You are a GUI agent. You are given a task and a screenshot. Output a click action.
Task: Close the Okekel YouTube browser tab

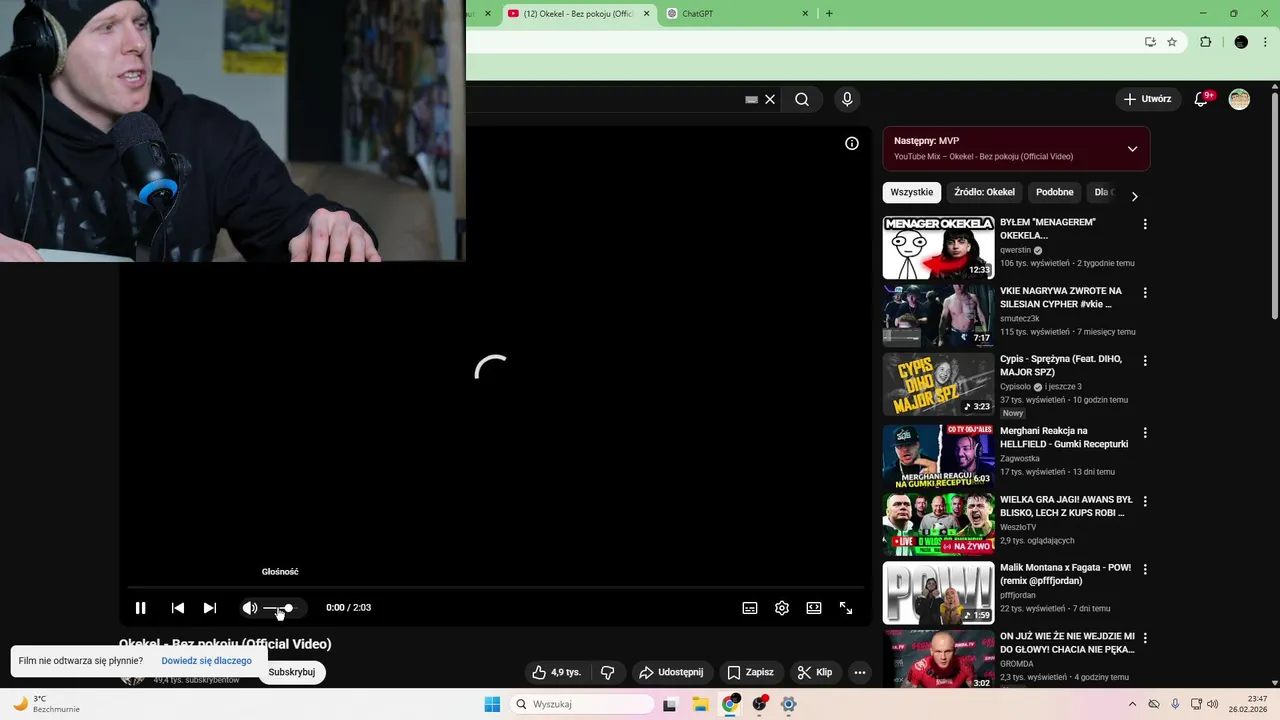(646, 14)
